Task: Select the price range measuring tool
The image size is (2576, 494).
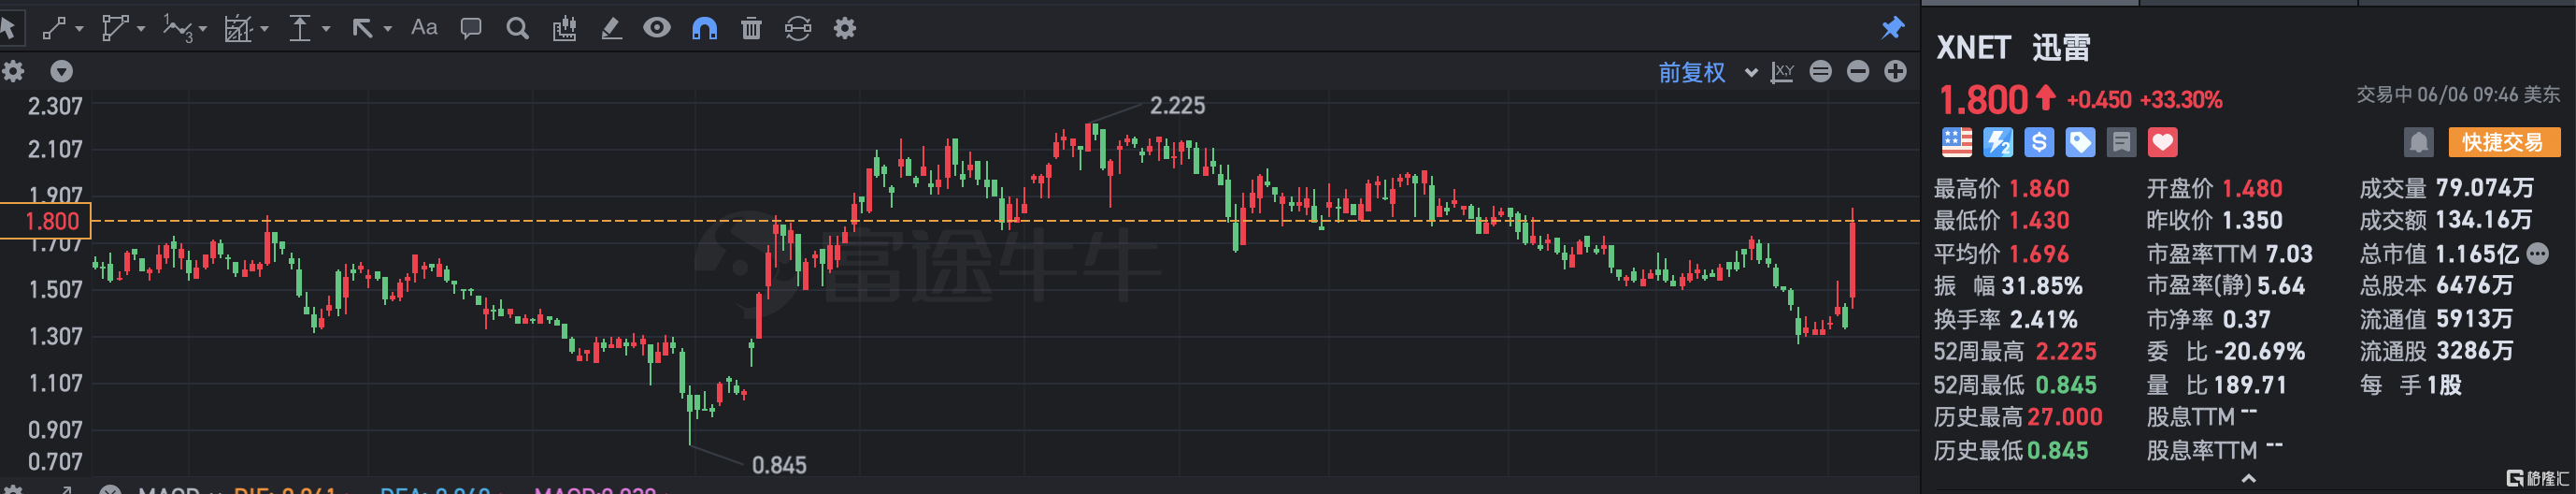Action: (300, 28)
